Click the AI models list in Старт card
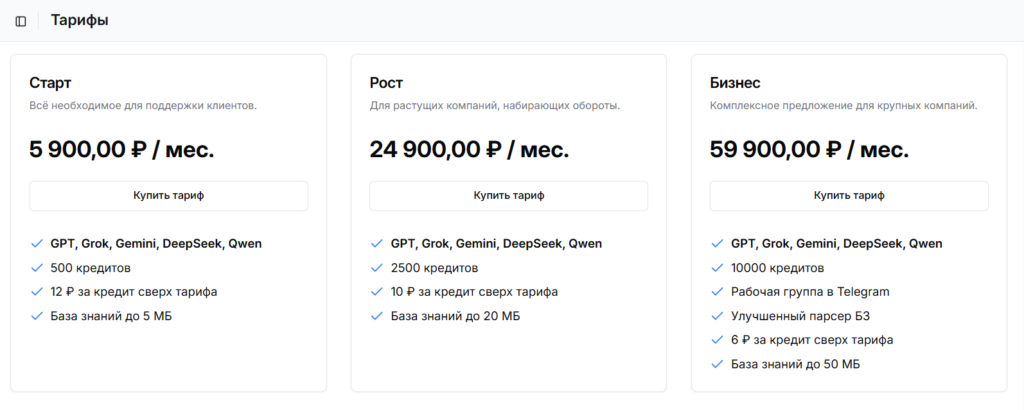The height and width of the screenshot is (410, 1024). (156, 244)
